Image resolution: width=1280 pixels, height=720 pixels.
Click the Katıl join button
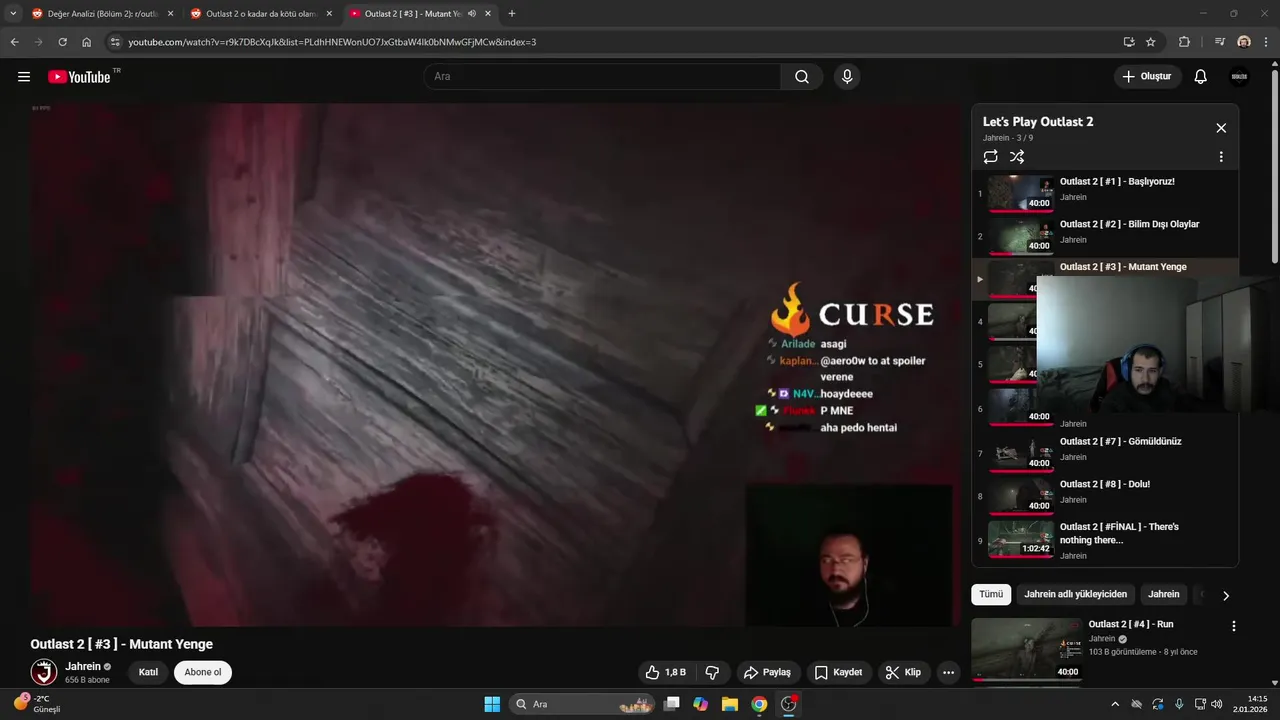[x=148, y=672]
